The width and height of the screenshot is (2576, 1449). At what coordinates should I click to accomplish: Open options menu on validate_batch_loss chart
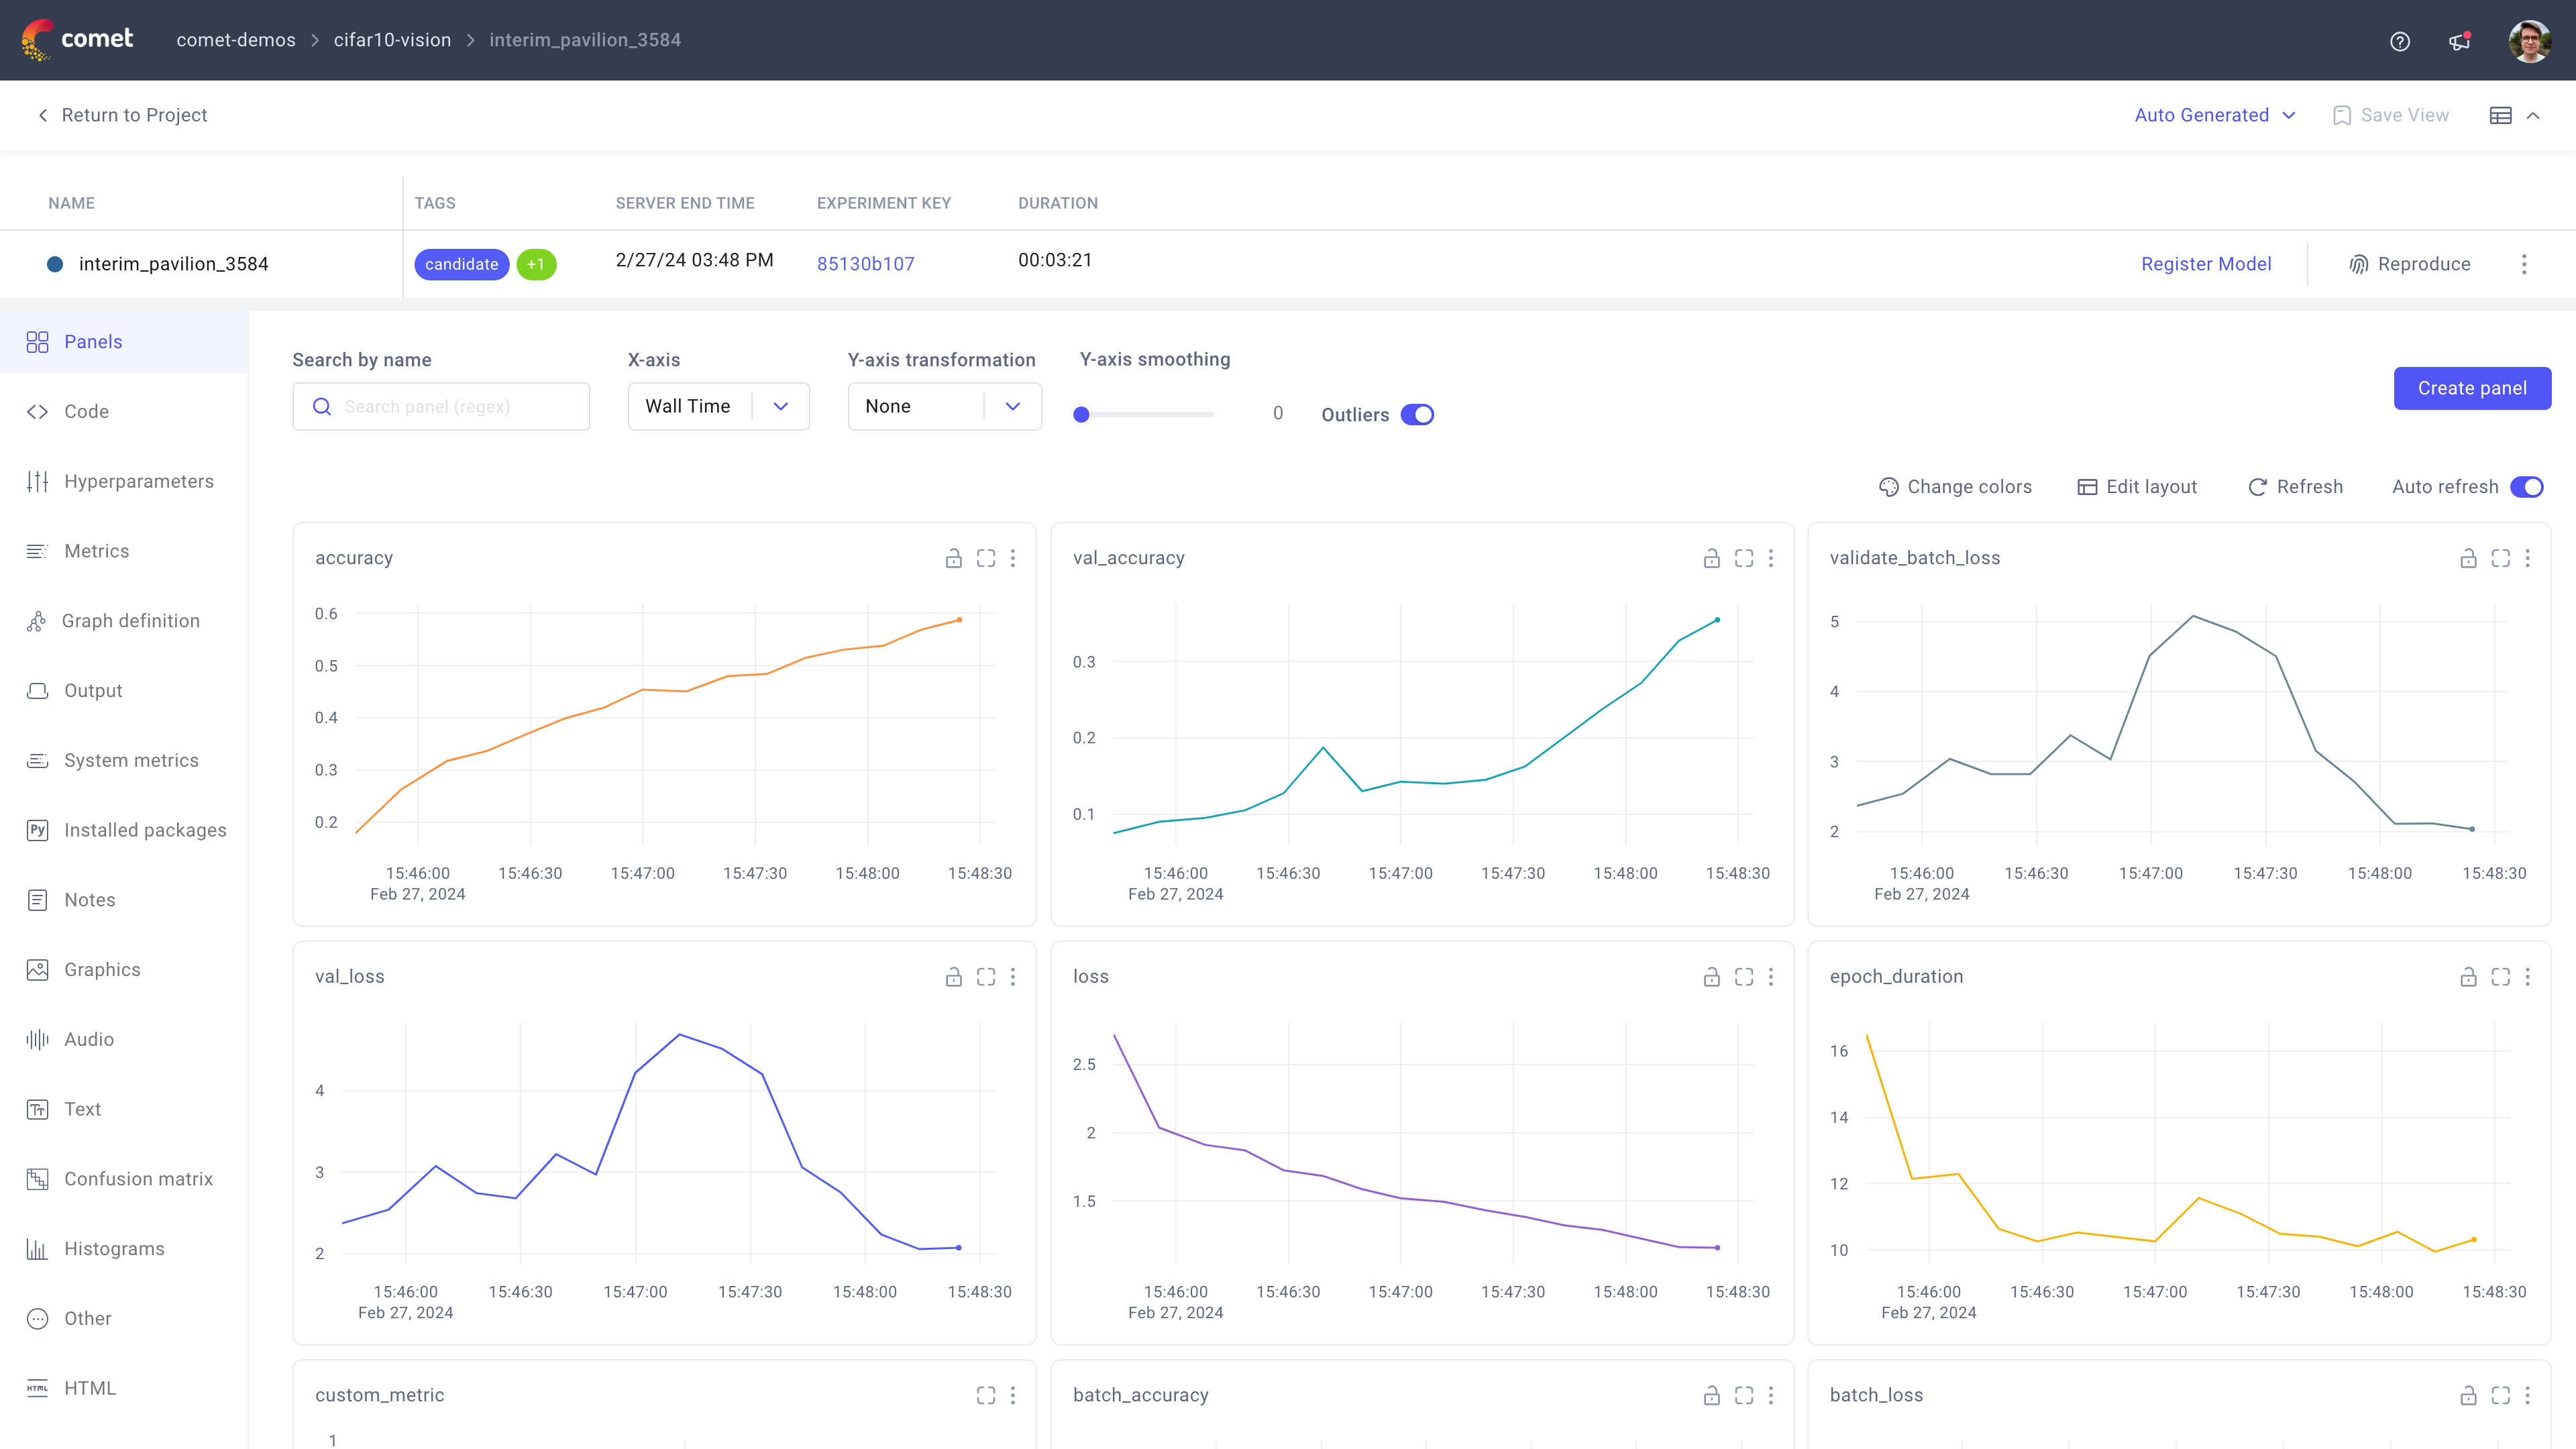click(2529, 558)
